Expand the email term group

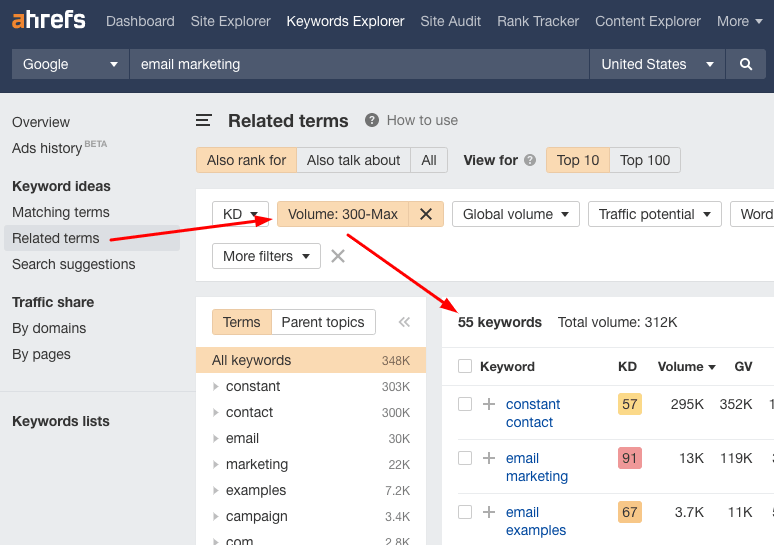[216, 438]
